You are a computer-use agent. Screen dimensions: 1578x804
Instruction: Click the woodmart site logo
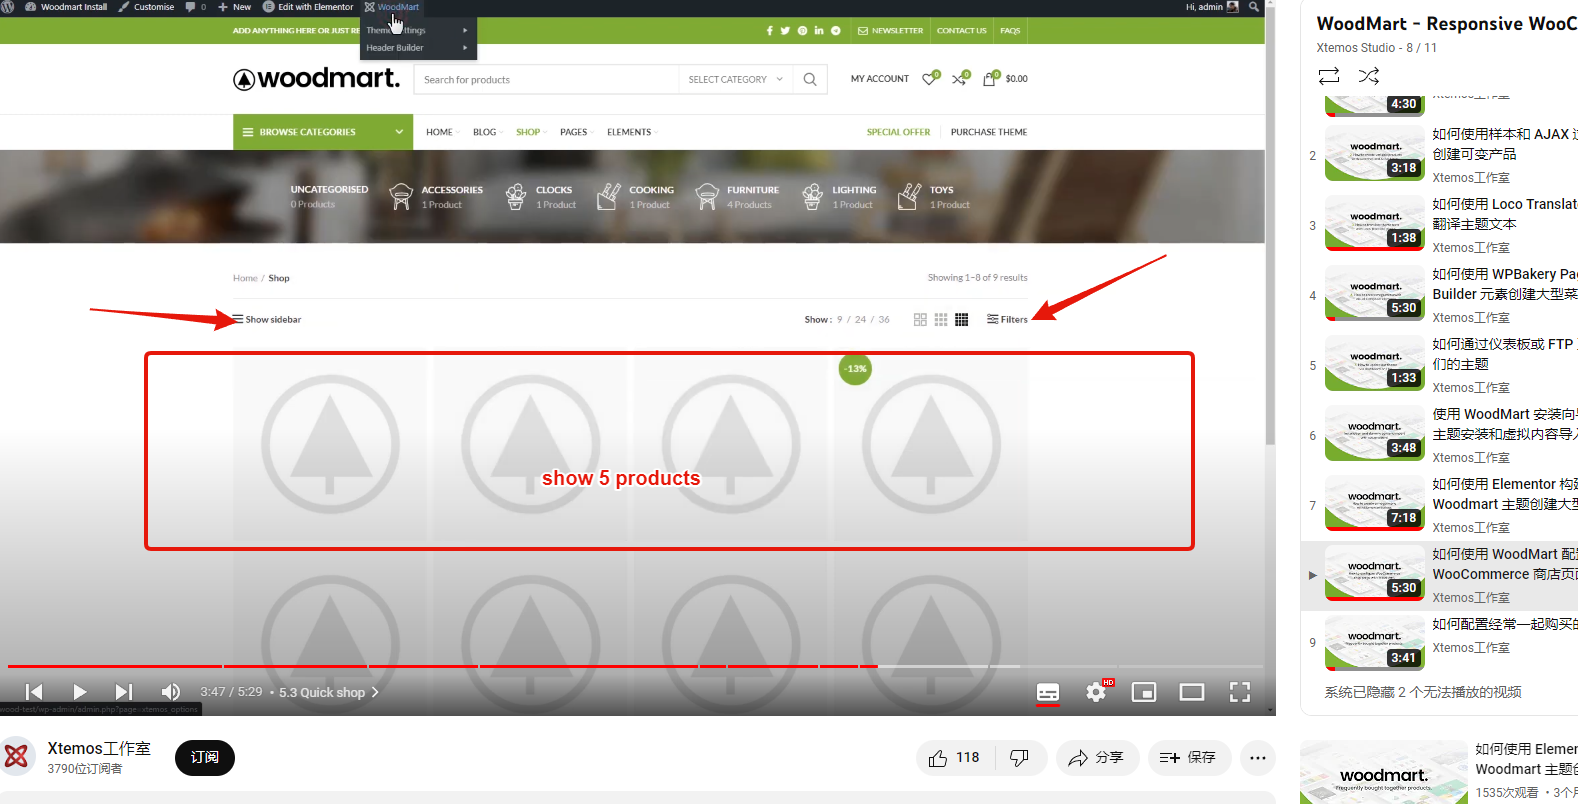click(x=316, y=78)
